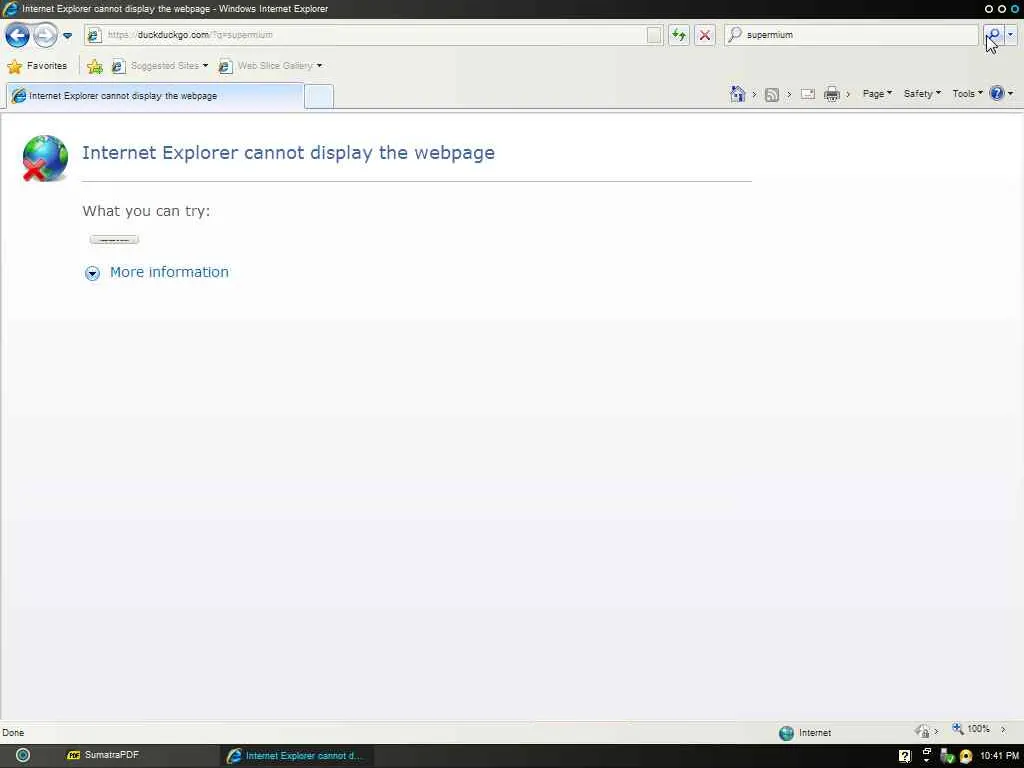Open Suggested Sites in favorites bar
Image resolution: width=1024 pixels, height=768 pixels.
coord(155,66)
